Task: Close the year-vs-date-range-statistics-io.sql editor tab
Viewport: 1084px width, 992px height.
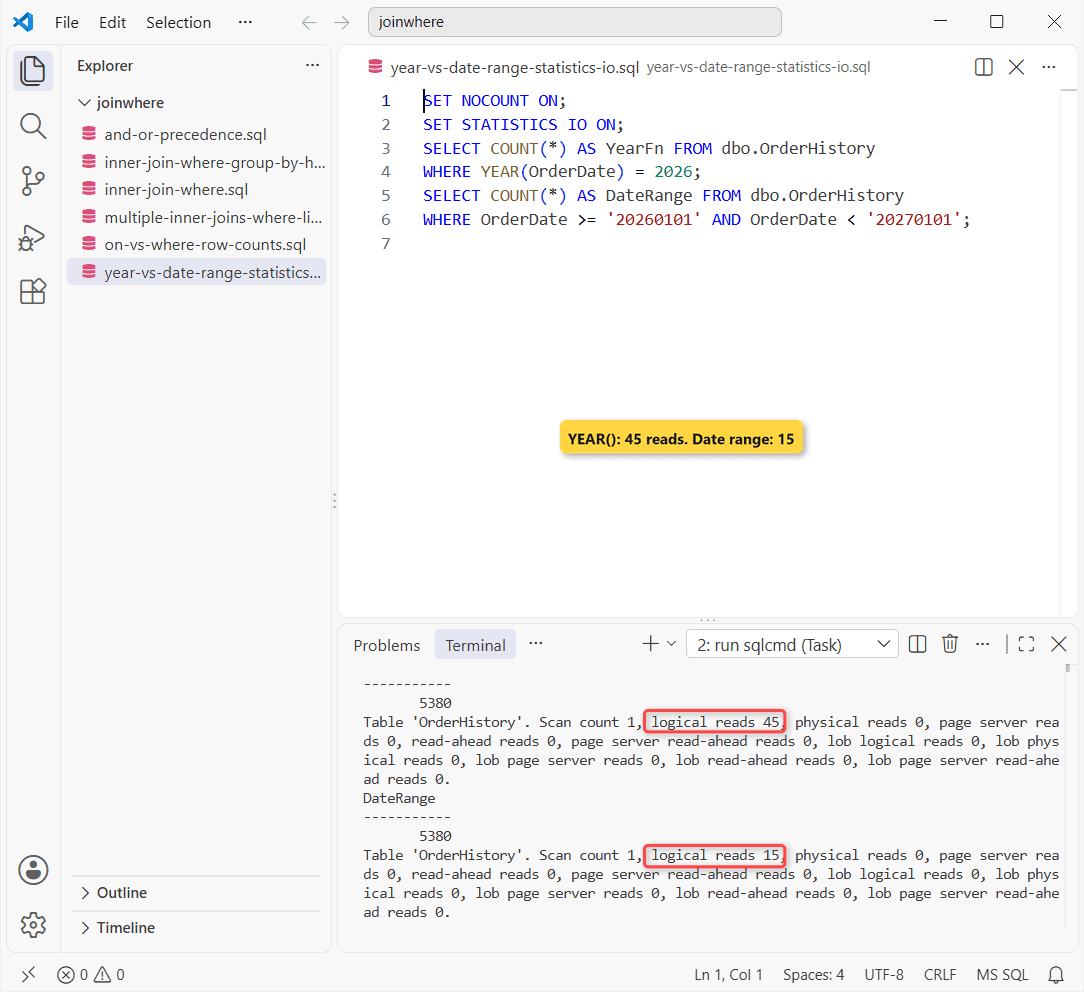Action: [x=1016, y=67]
